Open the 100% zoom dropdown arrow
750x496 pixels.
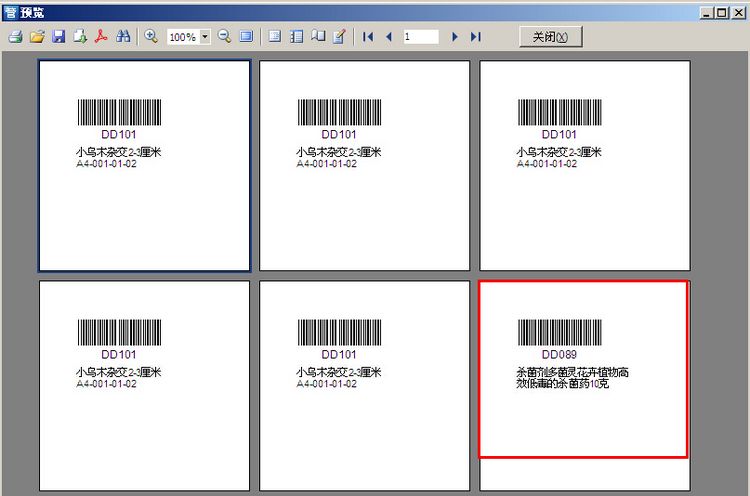205,37
